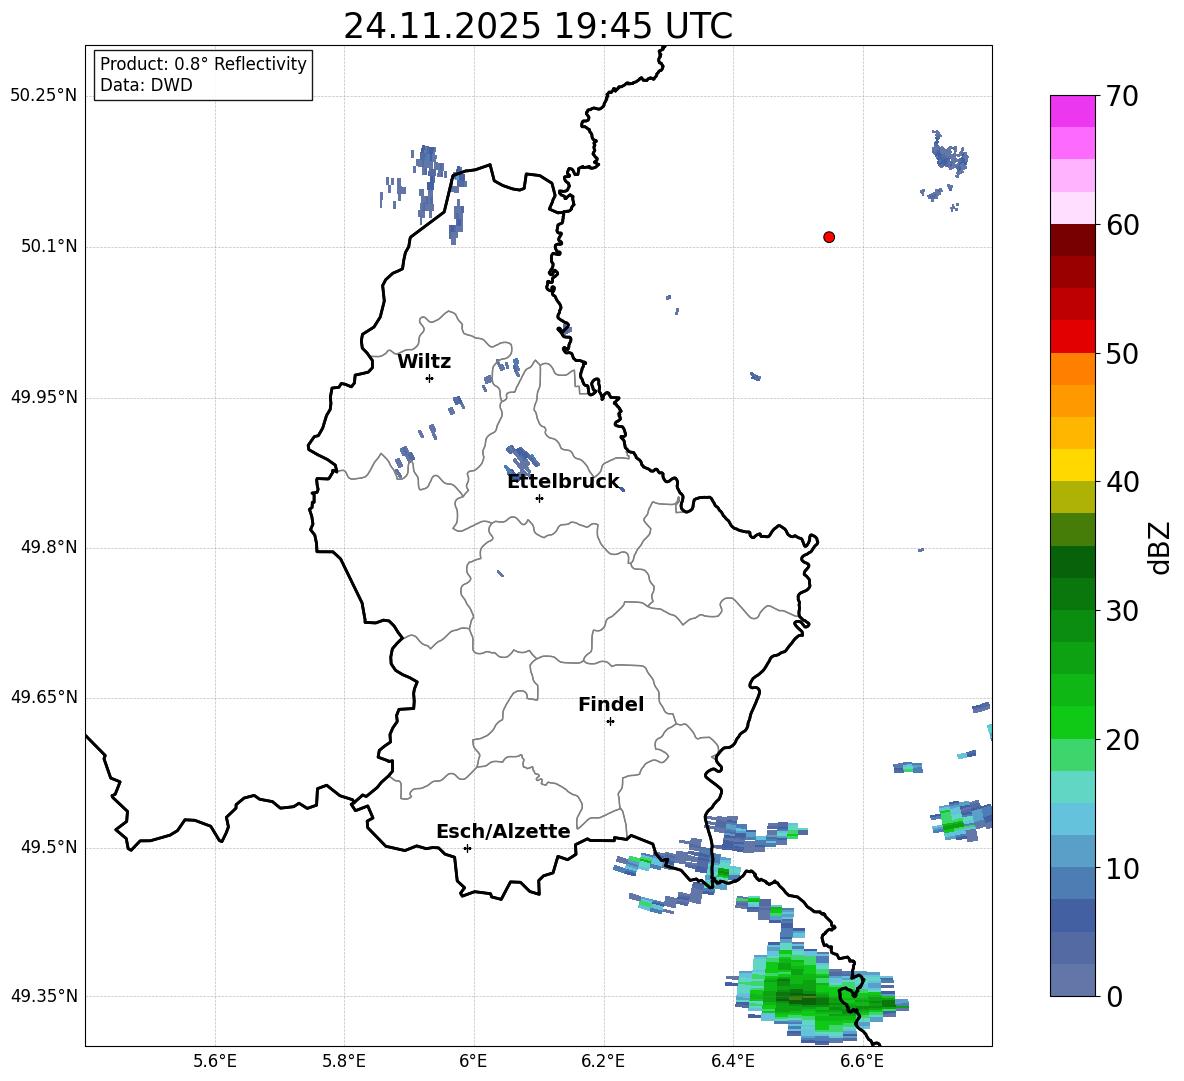The width and height of the screenshot is (1184, 1081).
Task: Click the magenta top colorbar segment
Action: 1072,111
